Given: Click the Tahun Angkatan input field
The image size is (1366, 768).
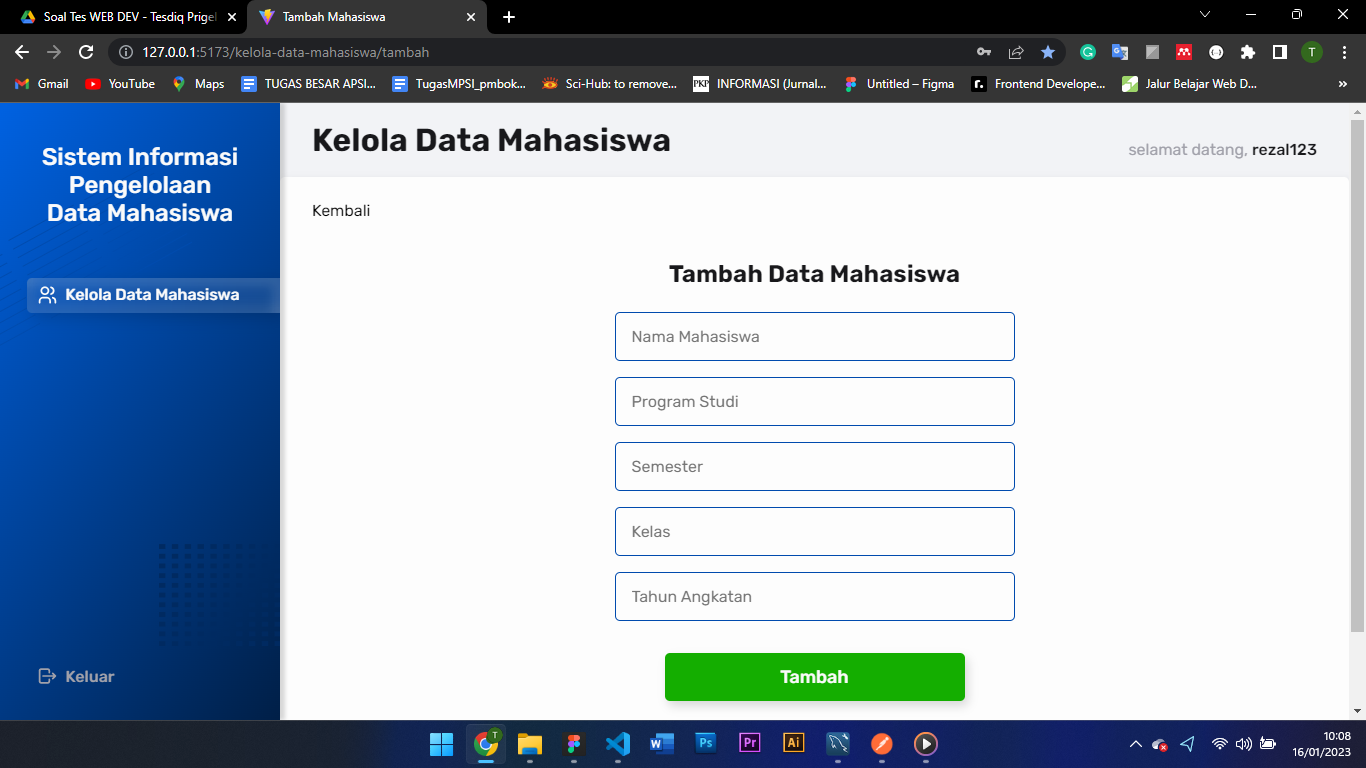Looking at the screenshot, I should click(814, 596).
